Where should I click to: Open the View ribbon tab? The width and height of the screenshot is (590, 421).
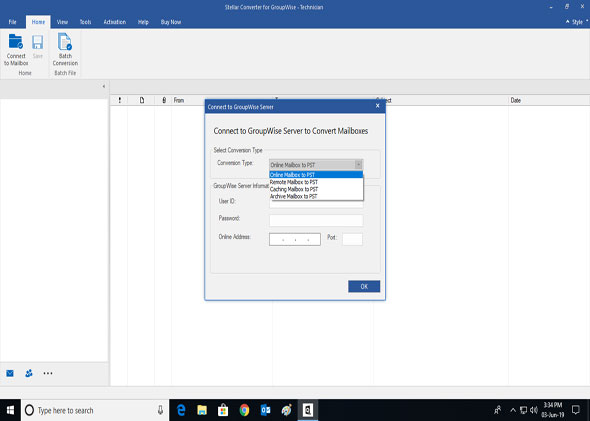62,22
